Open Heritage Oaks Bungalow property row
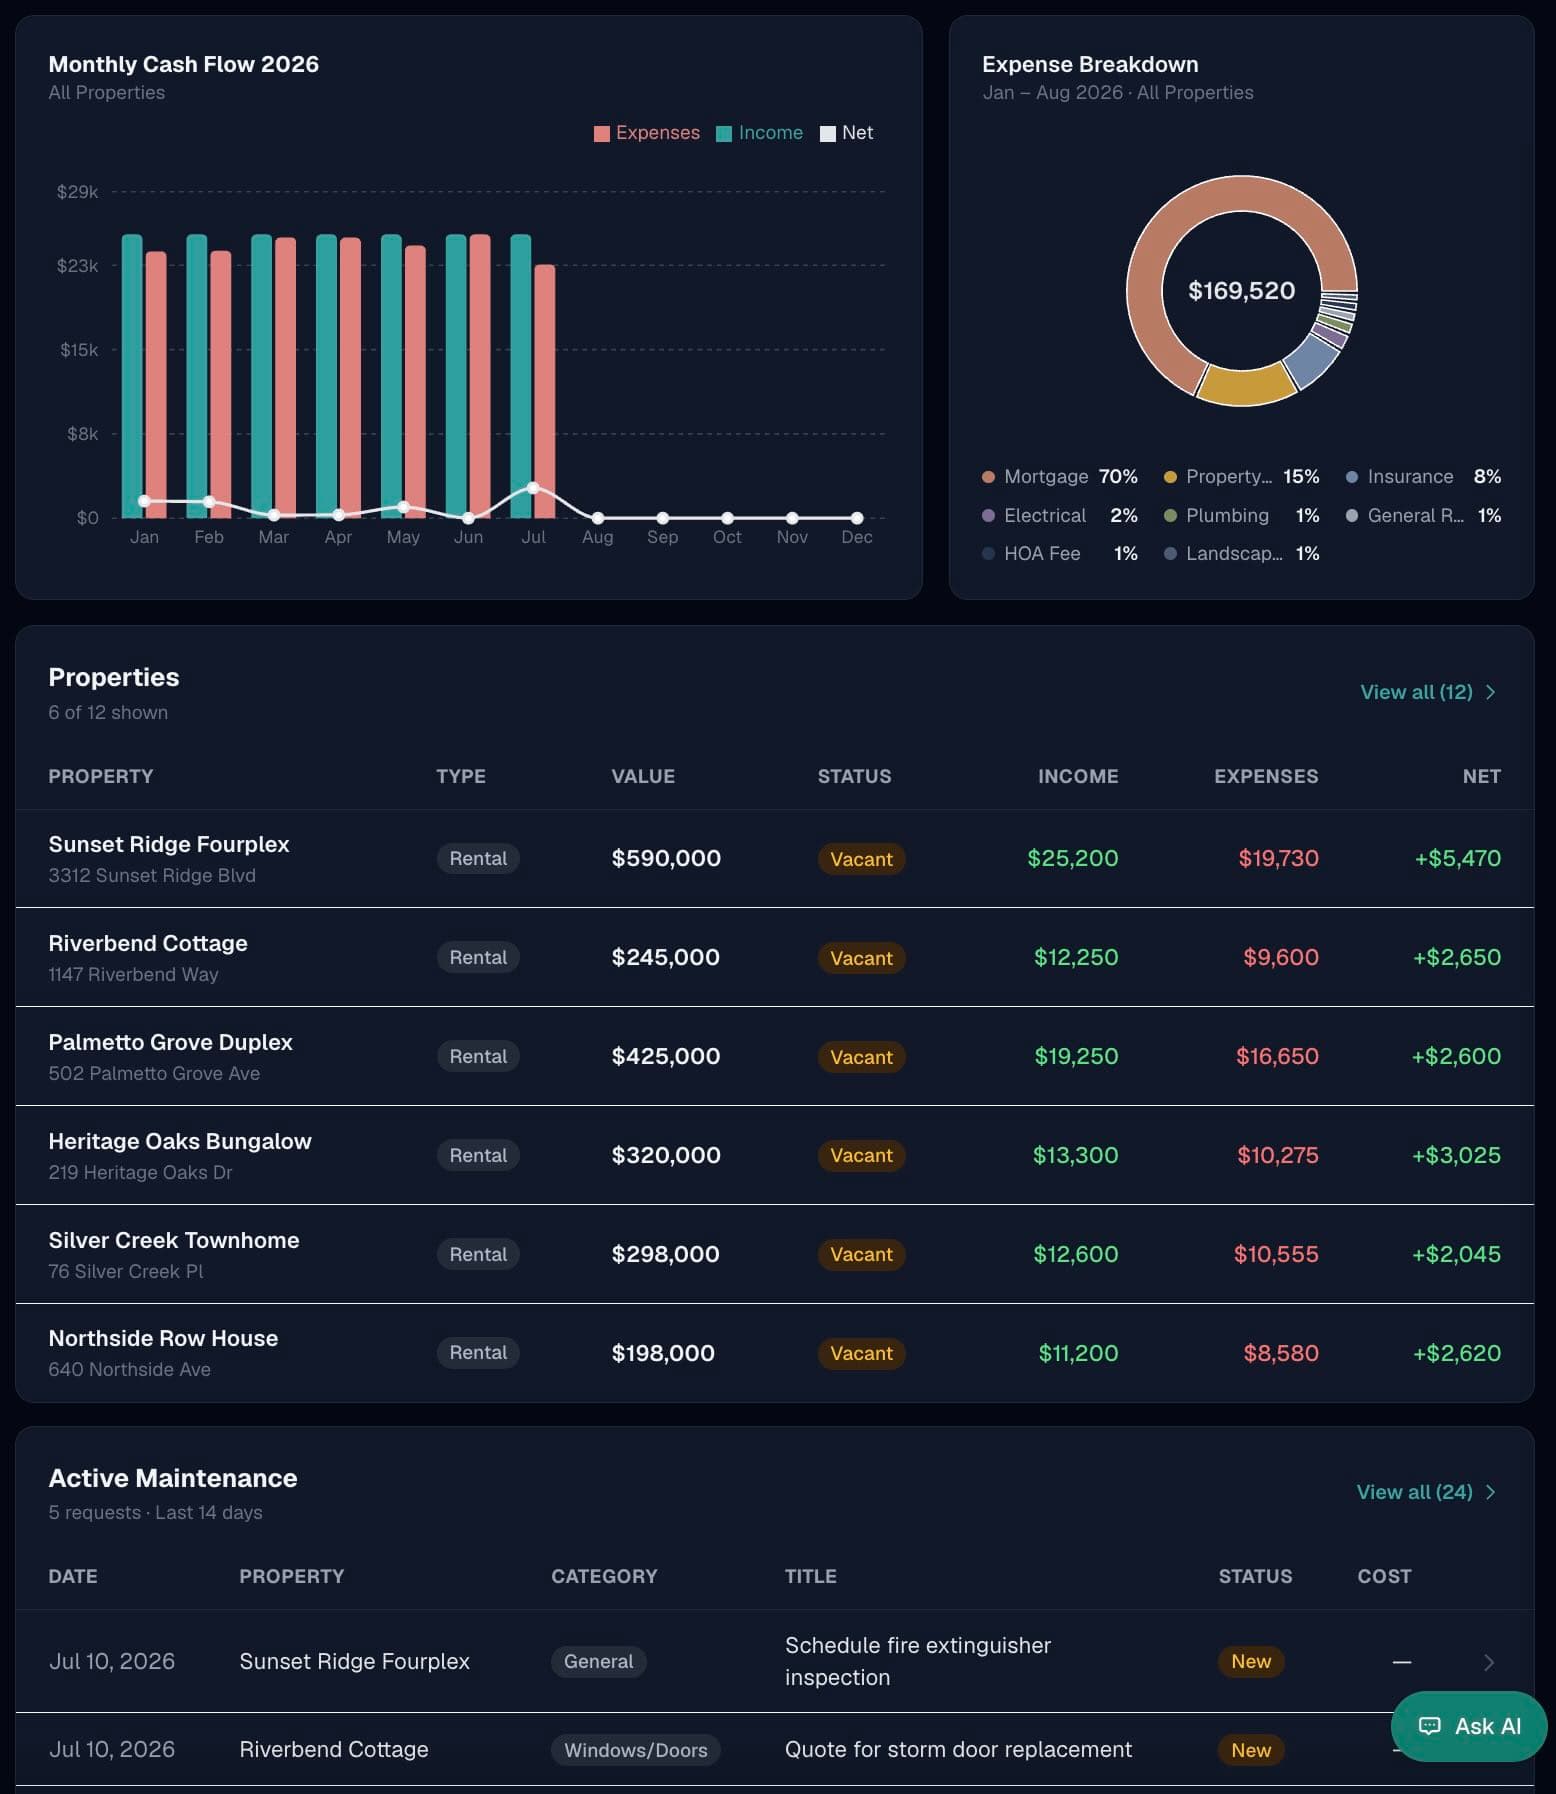This screenshot has height=1794, width=1556. point(775,1155)
